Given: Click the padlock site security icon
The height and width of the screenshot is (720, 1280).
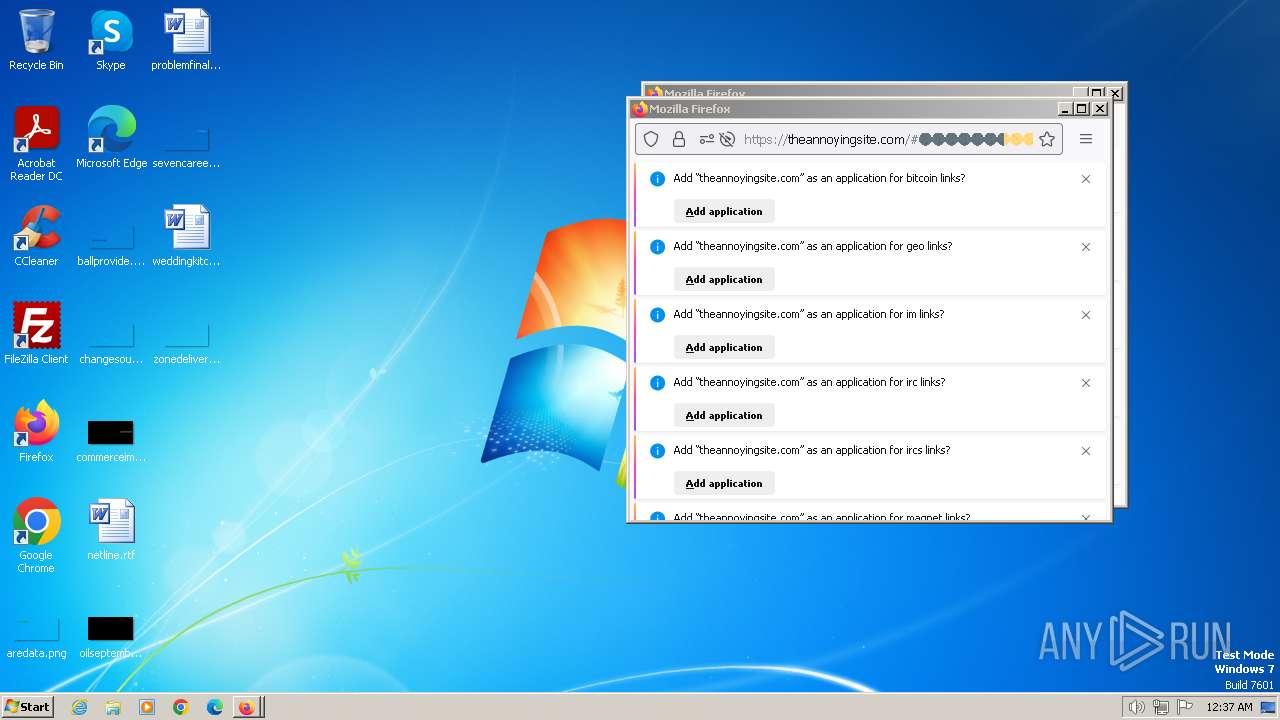Looking at the screenshot, I should [679, 139].
